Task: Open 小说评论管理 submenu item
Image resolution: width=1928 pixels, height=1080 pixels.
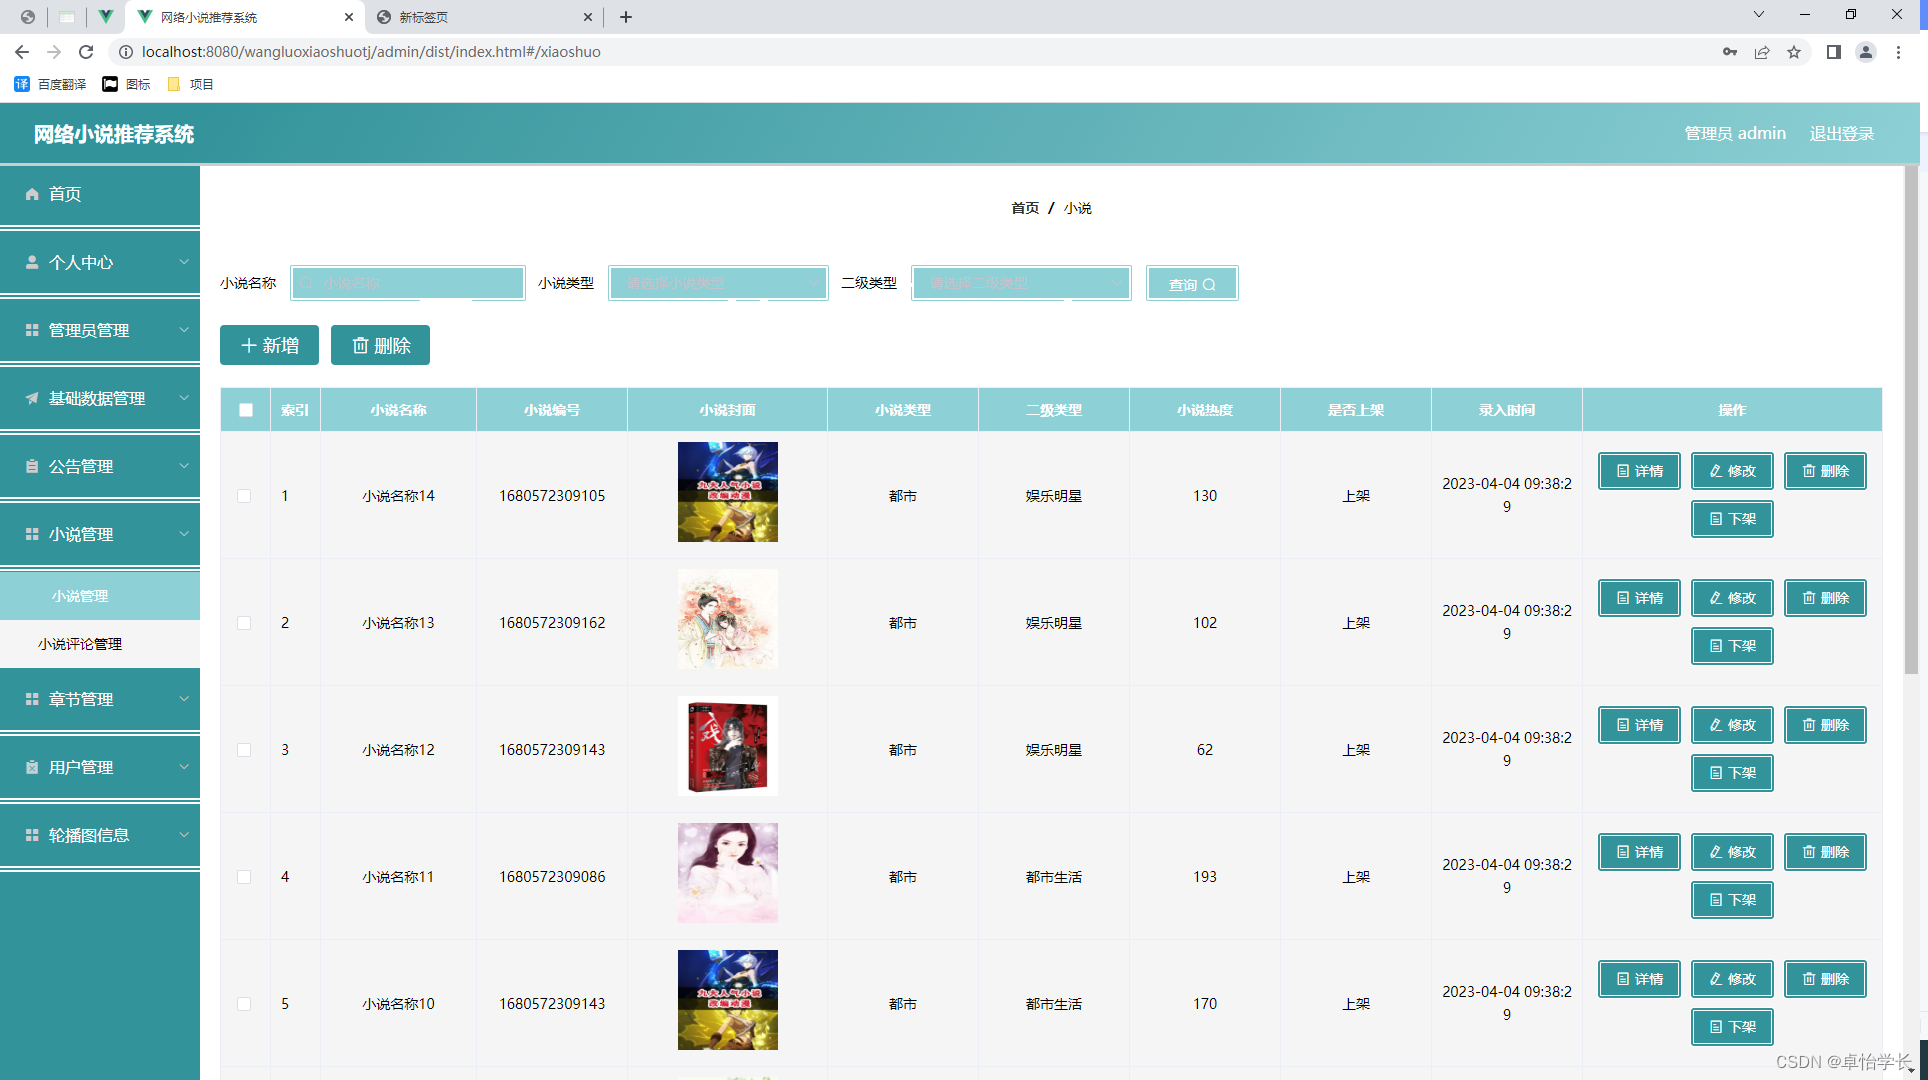Action: (80, 644)
